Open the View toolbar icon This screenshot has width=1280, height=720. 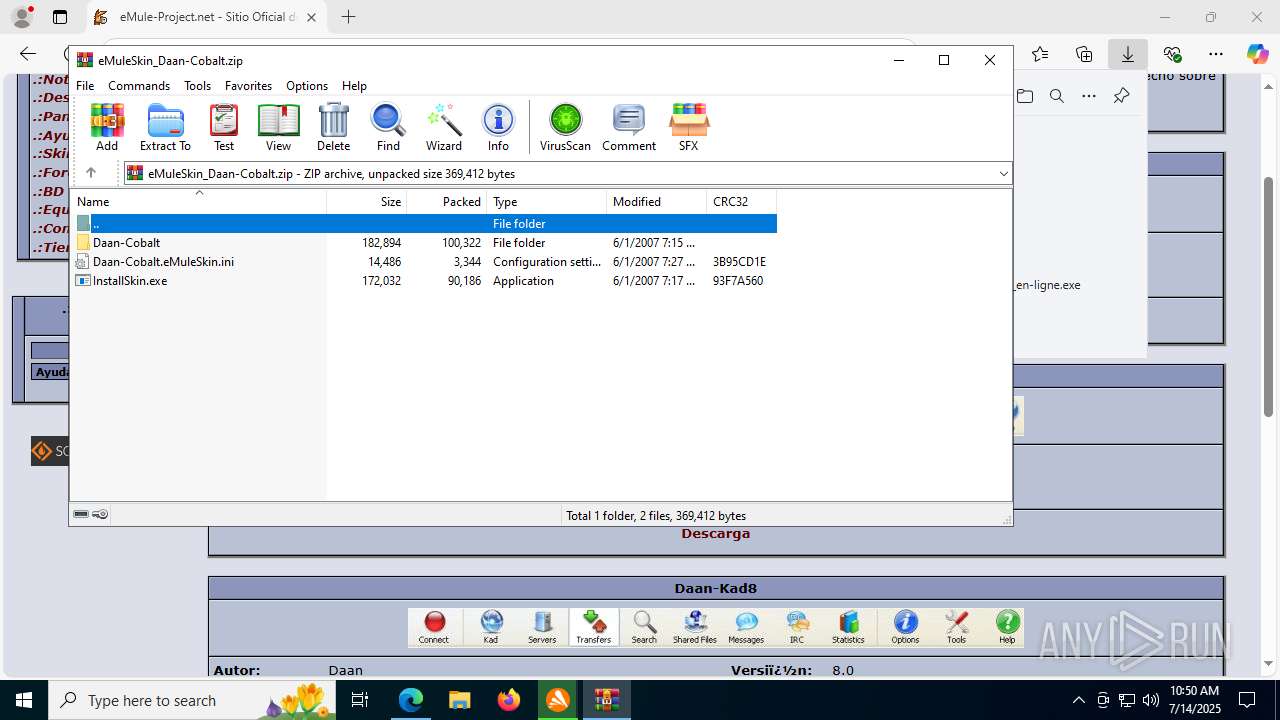278,127
